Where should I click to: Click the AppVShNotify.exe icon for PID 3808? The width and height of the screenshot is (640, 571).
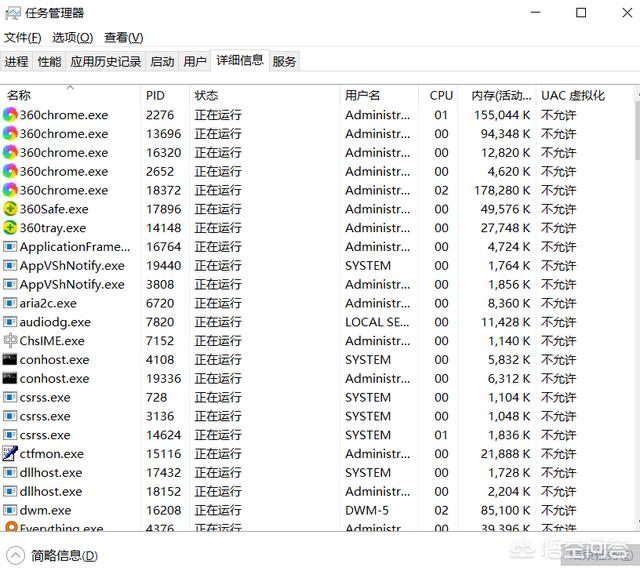click(10, 284)
